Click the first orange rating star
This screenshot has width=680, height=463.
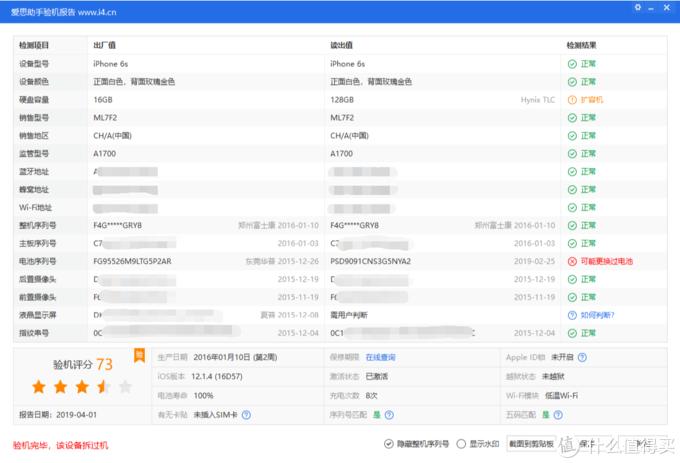pyautogui.click(x=39, y=386)
